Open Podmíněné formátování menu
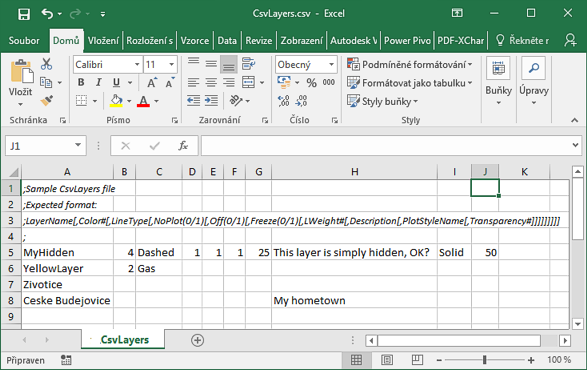 click(x=410, y=64)
